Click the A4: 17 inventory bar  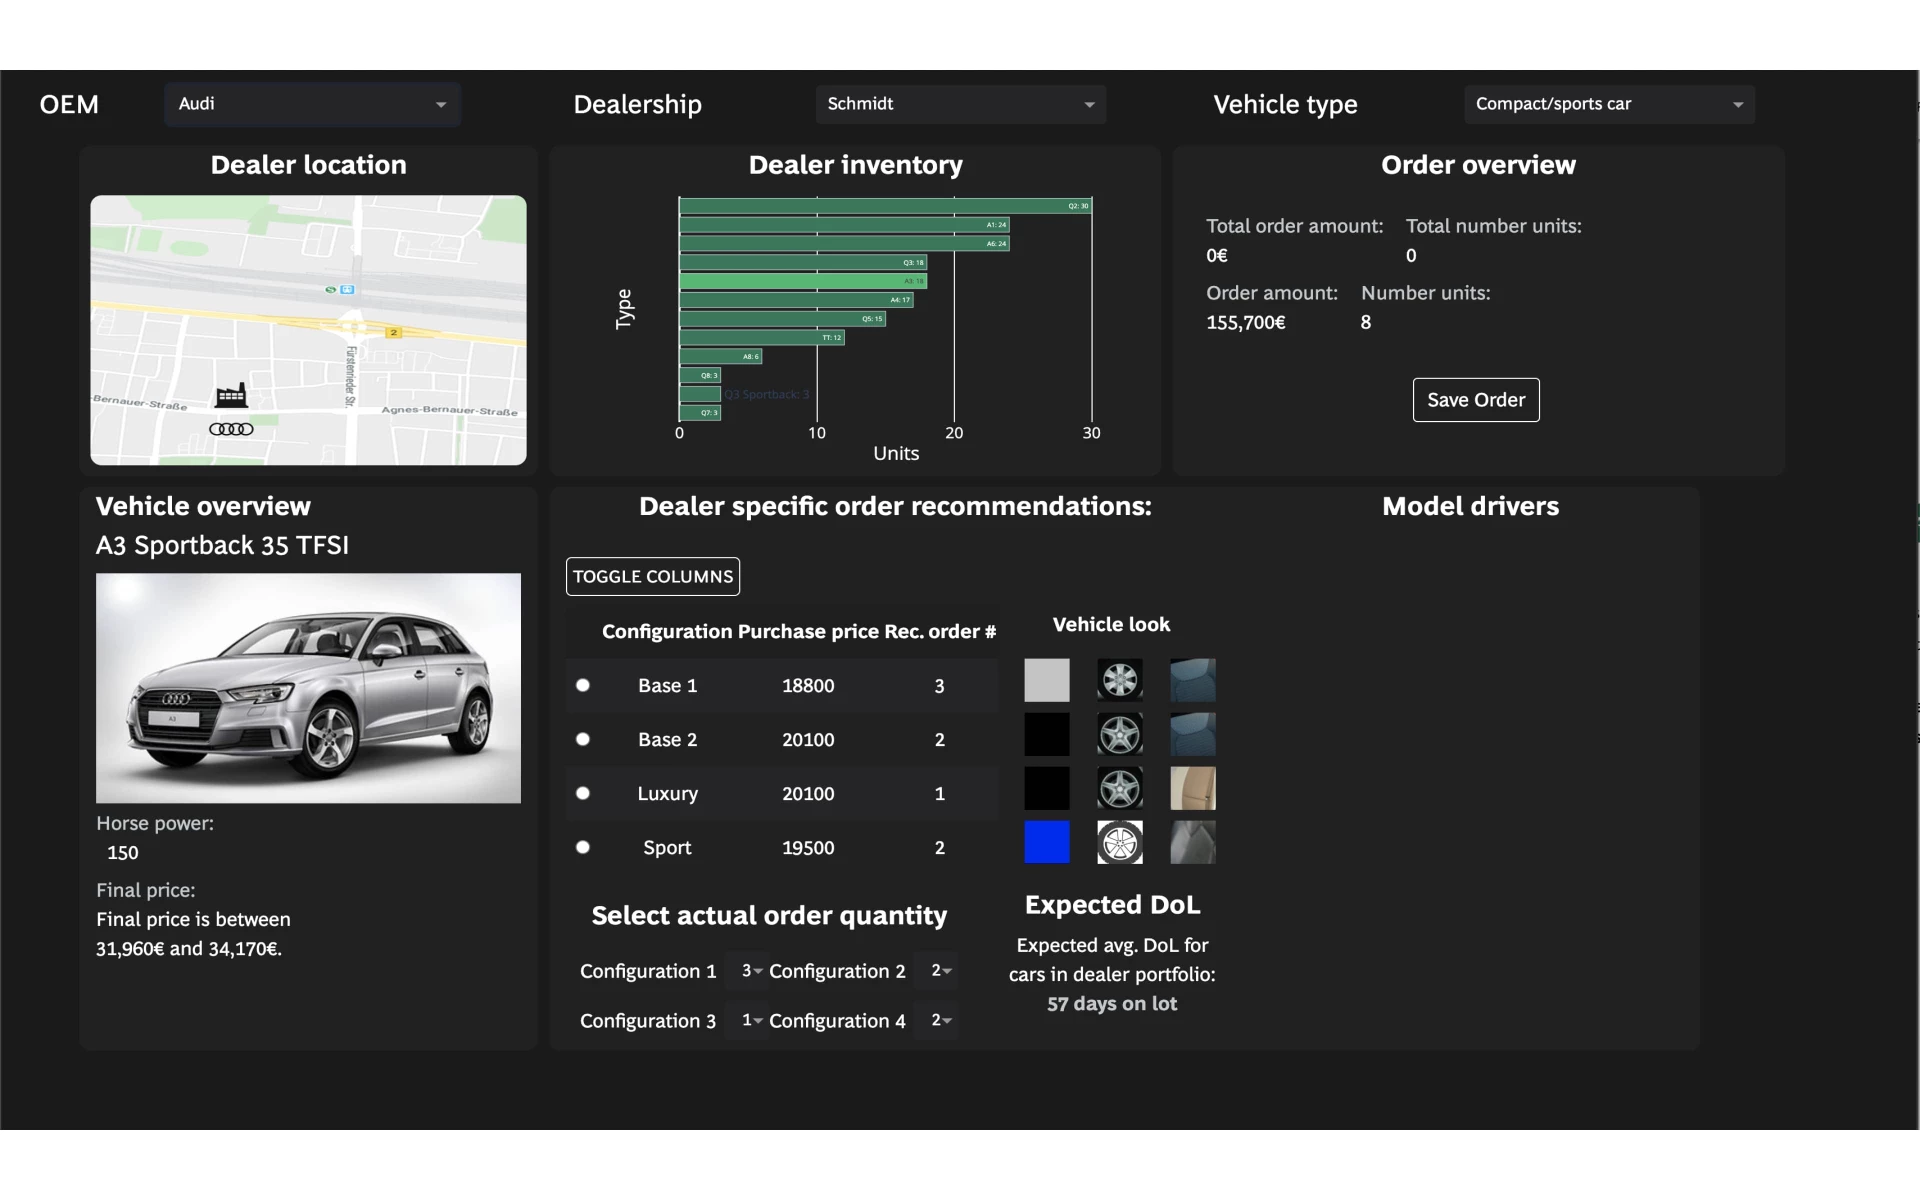(796, 300)
